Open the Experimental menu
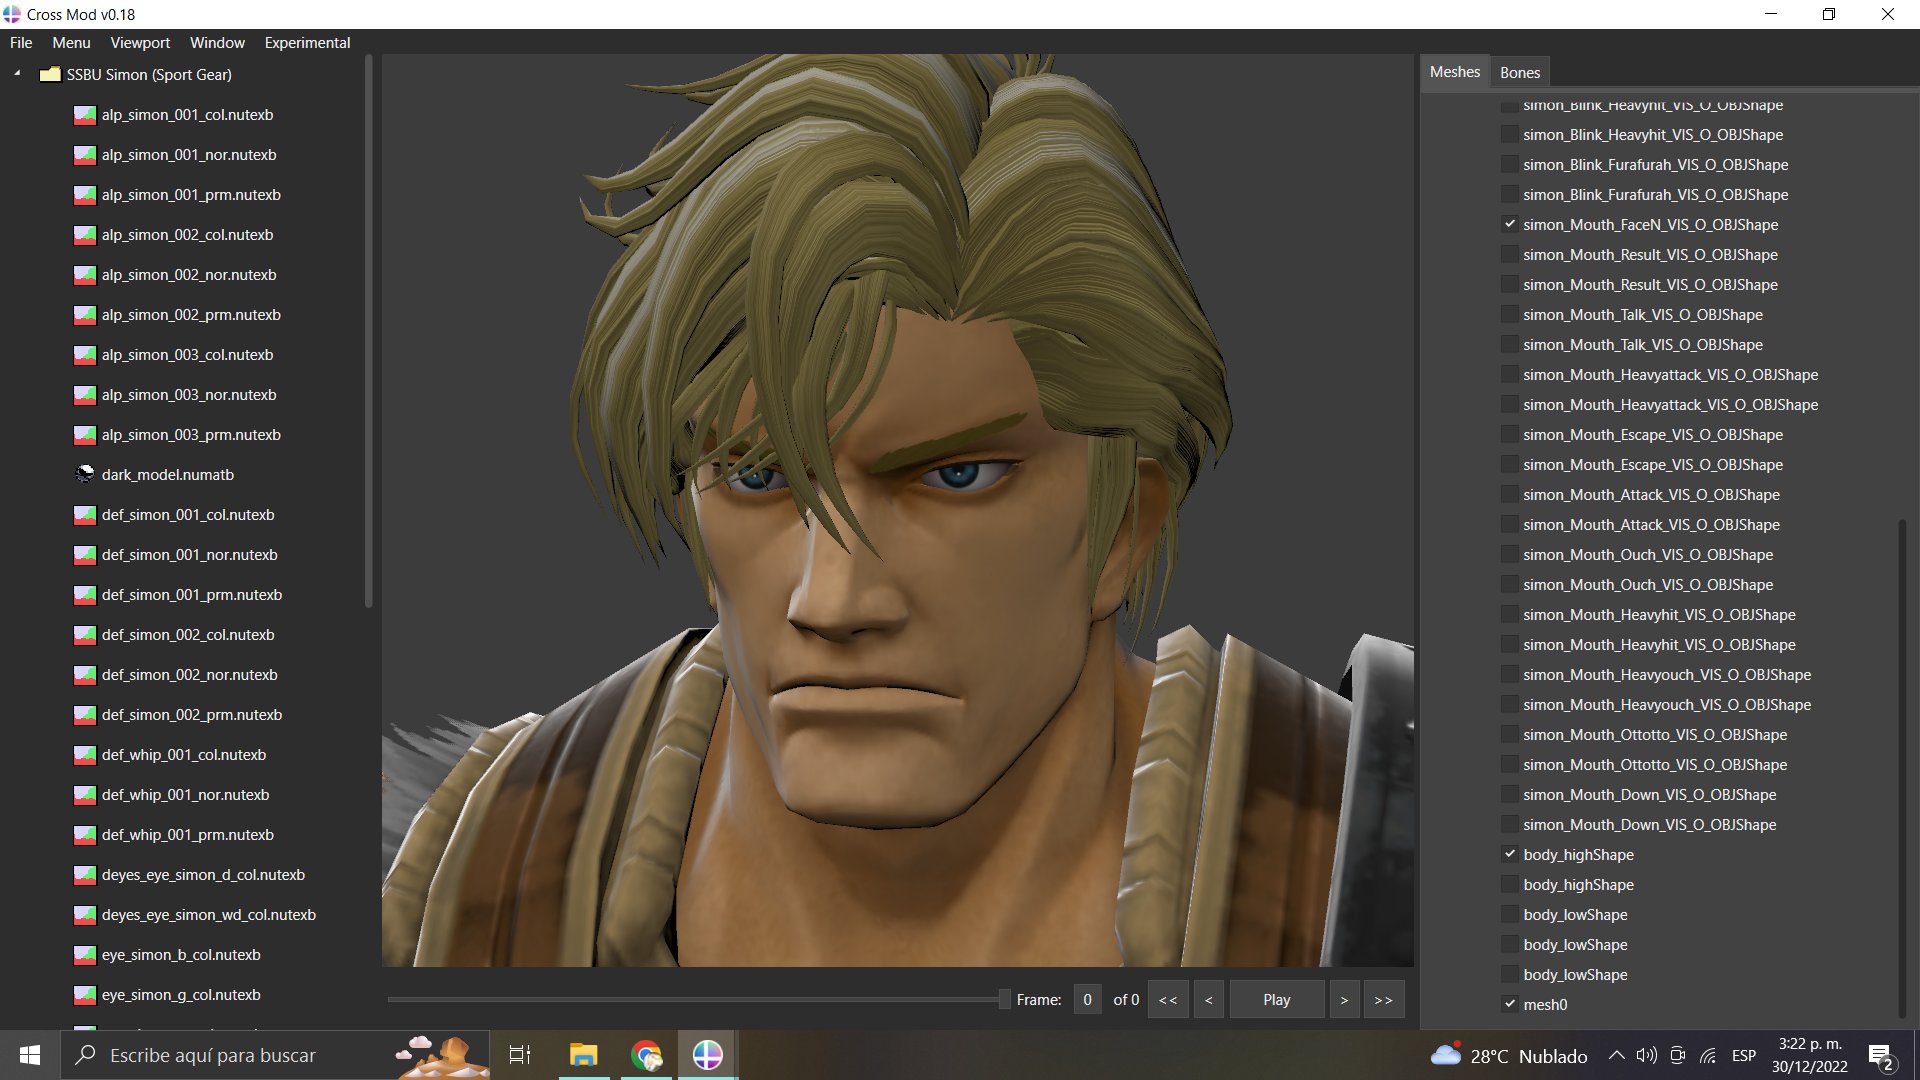The height and width of the screenshot is (1080, 1920). (x=307, y=43)
